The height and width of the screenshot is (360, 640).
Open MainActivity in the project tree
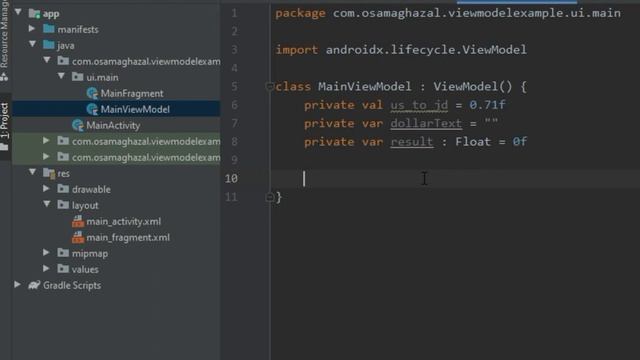[113, 125]
